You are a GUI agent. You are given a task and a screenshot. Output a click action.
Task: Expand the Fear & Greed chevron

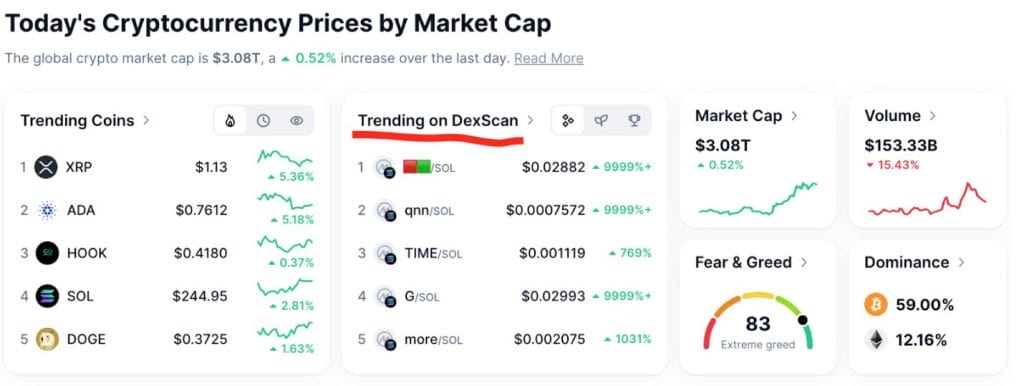coord(804,263)
